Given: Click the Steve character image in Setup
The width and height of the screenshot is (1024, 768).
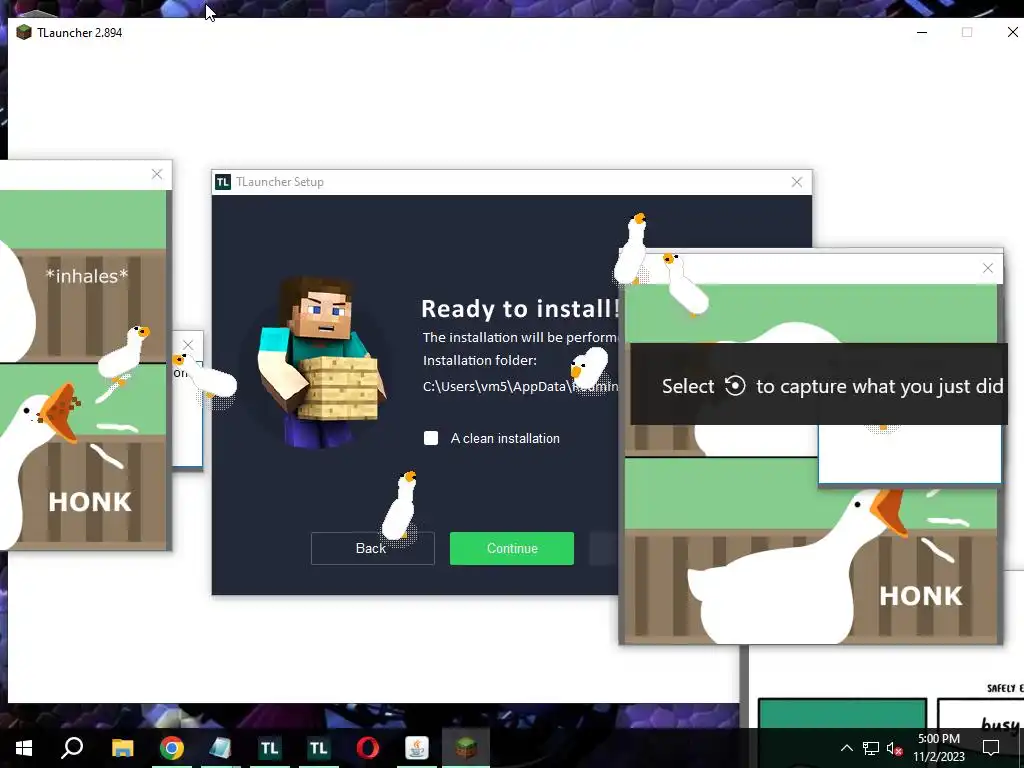Looking at the screenshot, I should point(320,362).
